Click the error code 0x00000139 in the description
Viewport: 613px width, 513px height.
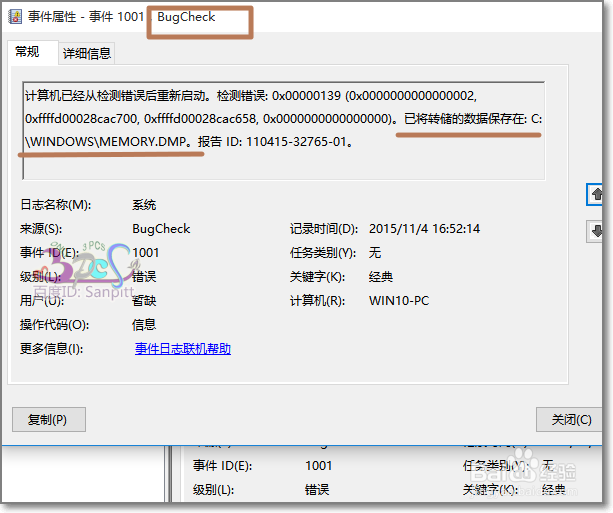point(303,96)
